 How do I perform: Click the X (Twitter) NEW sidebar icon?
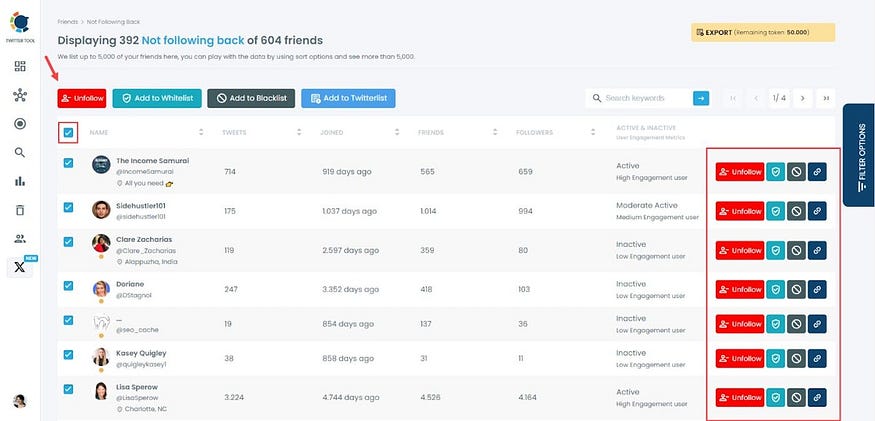[19, 266]
